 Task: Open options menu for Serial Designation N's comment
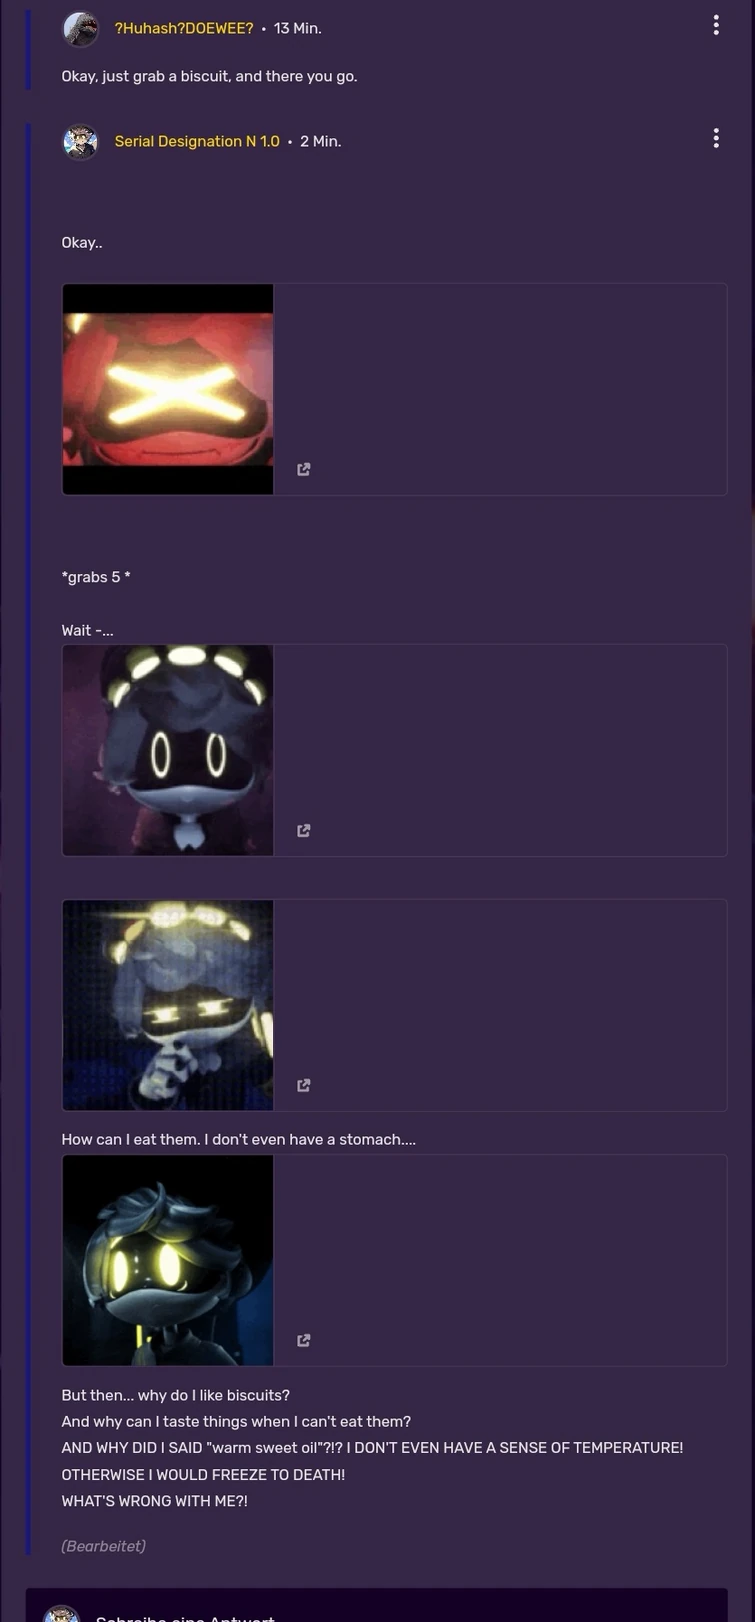pyautogui.click(x=716, y=139)
